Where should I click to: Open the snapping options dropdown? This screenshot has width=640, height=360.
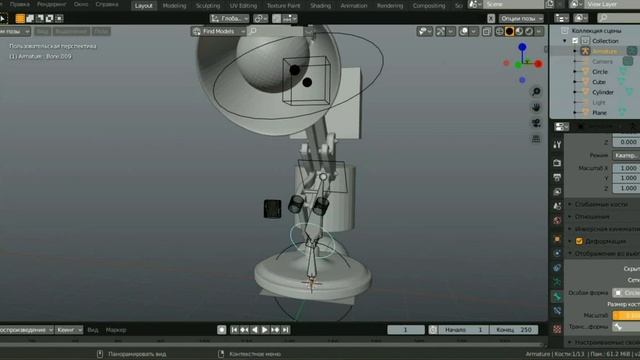point(290,18)
